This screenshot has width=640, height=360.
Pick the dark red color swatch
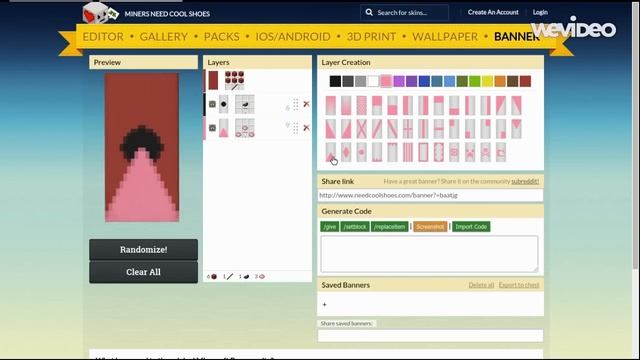click(x=525, y=81)
